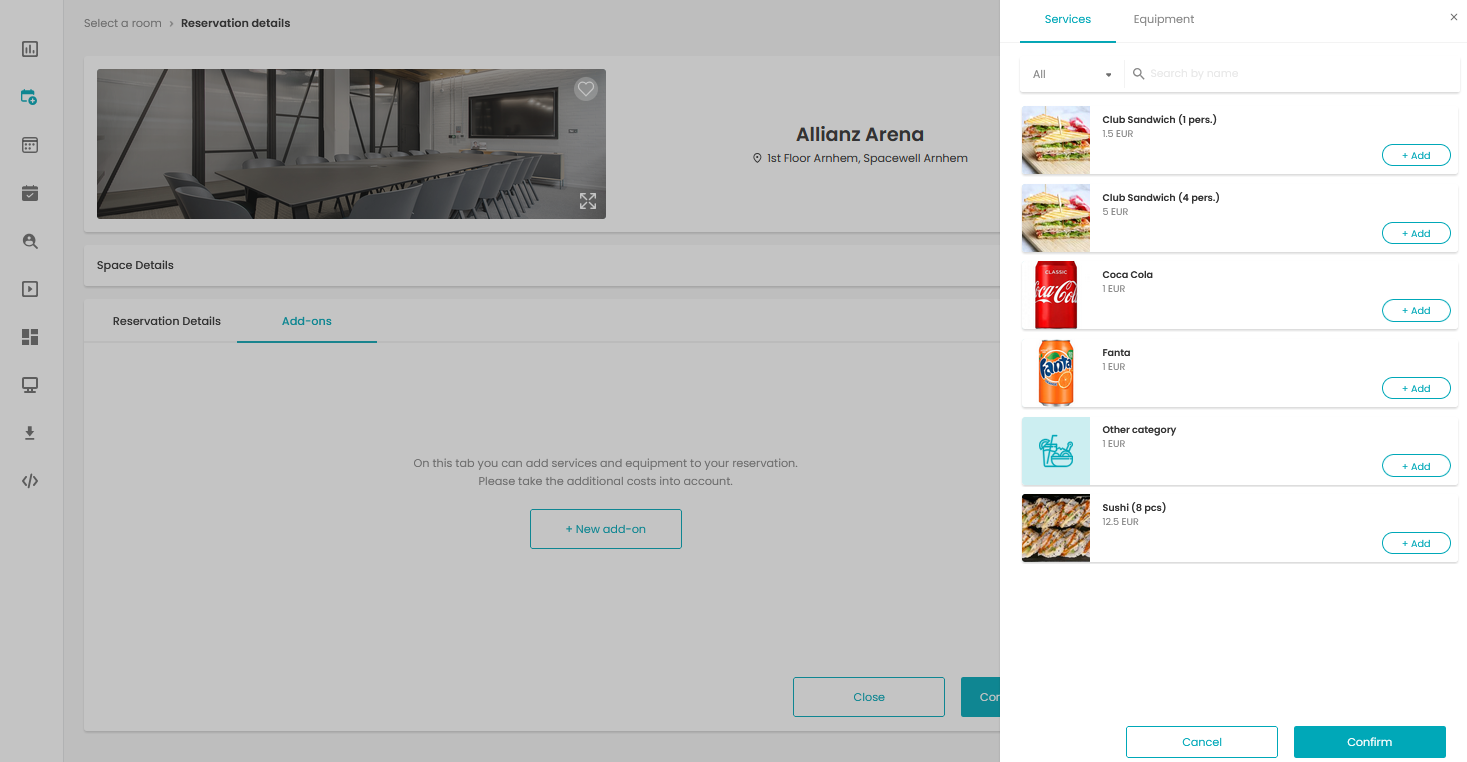The image size is (1467, 762).
Task: Open the code brackets sidebar icon
Action: [30, 481]
